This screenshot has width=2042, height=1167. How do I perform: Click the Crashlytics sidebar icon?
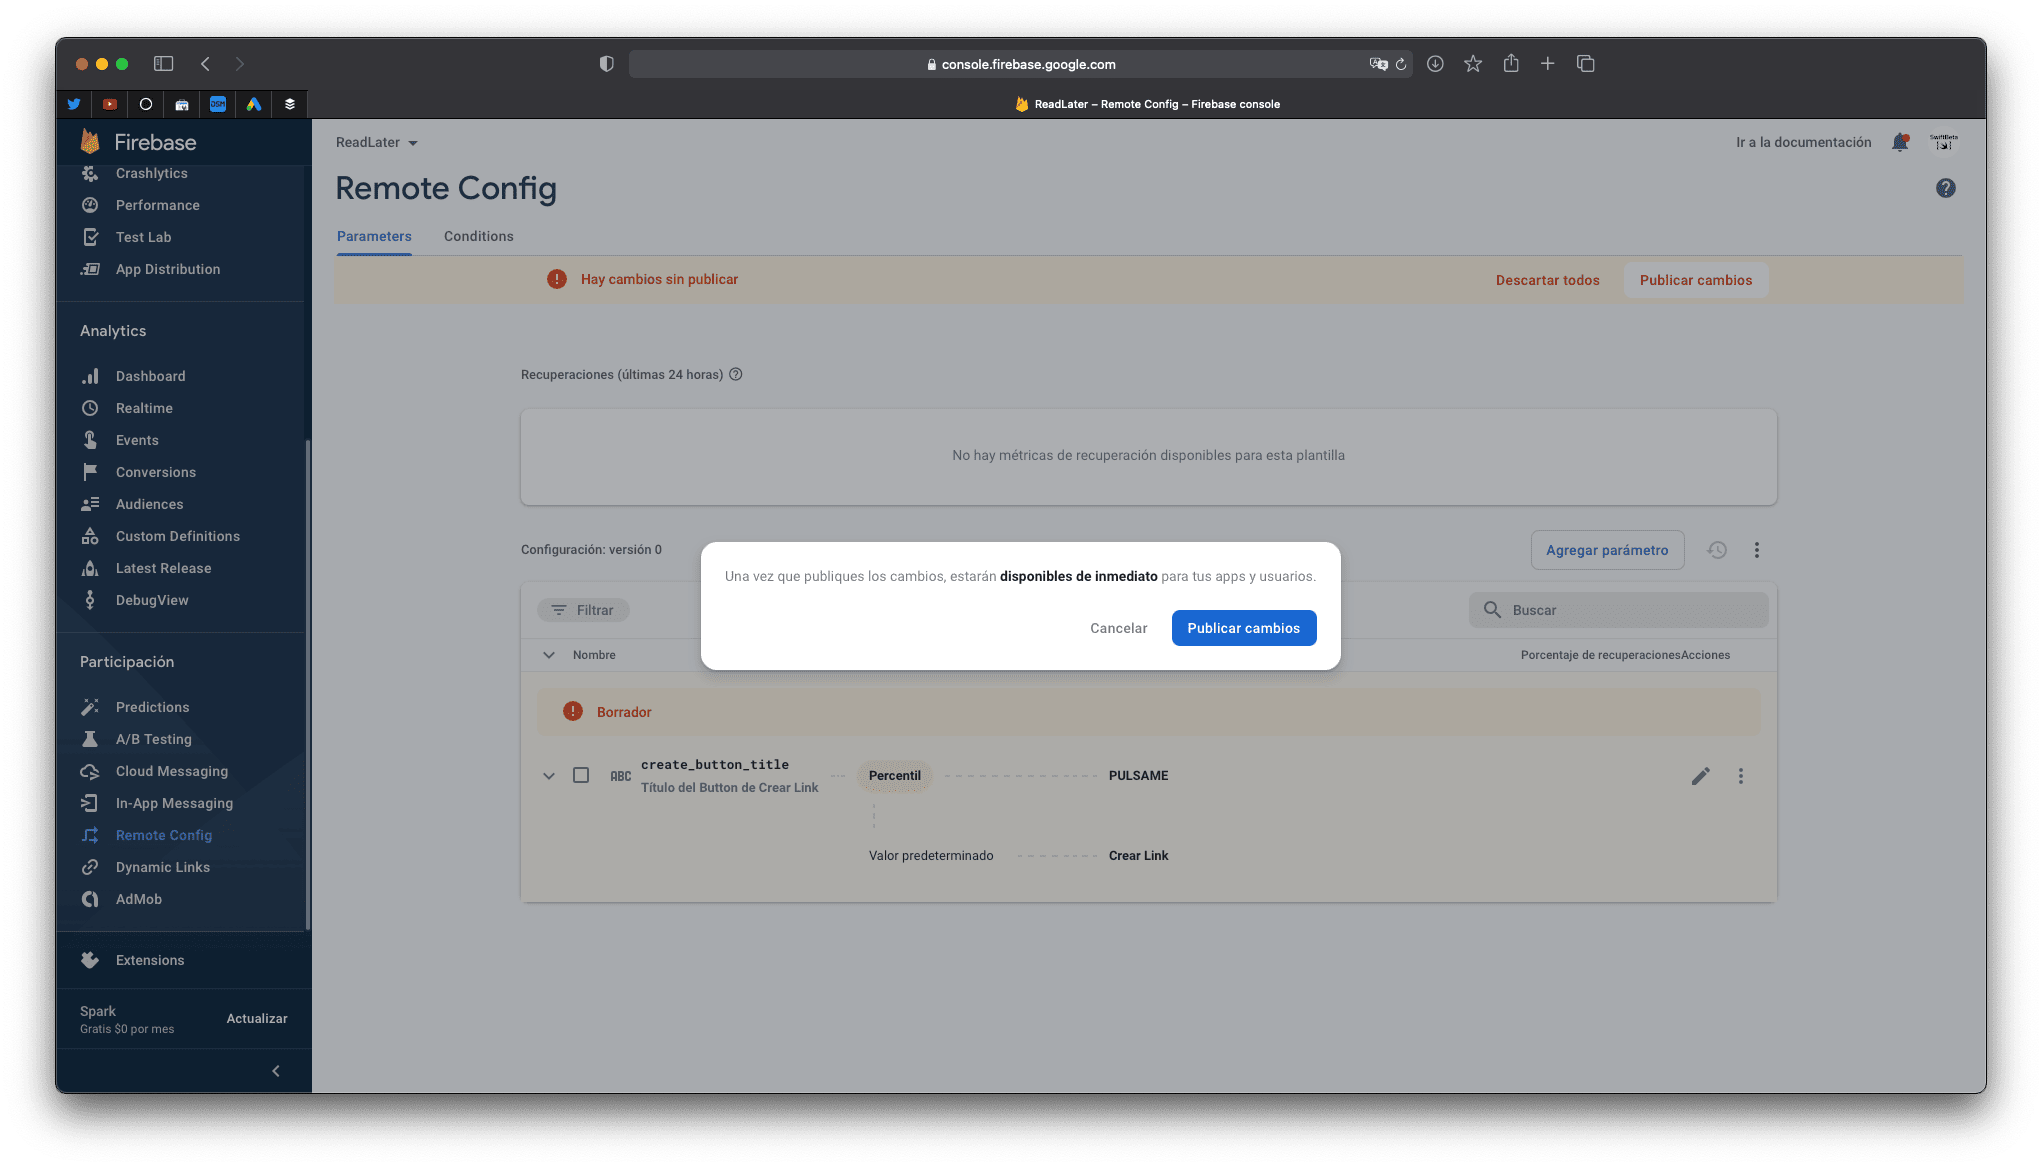pyautogui.click(x=90, y=173)
